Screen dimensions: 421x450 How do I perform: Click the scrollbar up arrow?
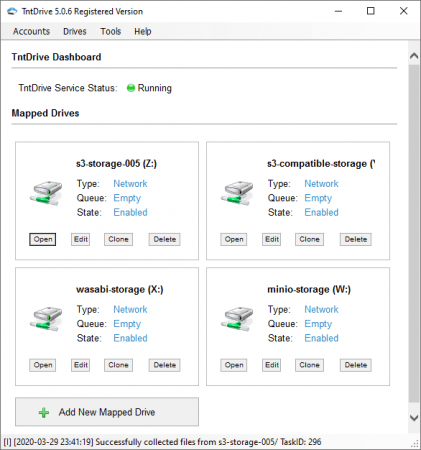pyautogui.click(x=414, y=56)
